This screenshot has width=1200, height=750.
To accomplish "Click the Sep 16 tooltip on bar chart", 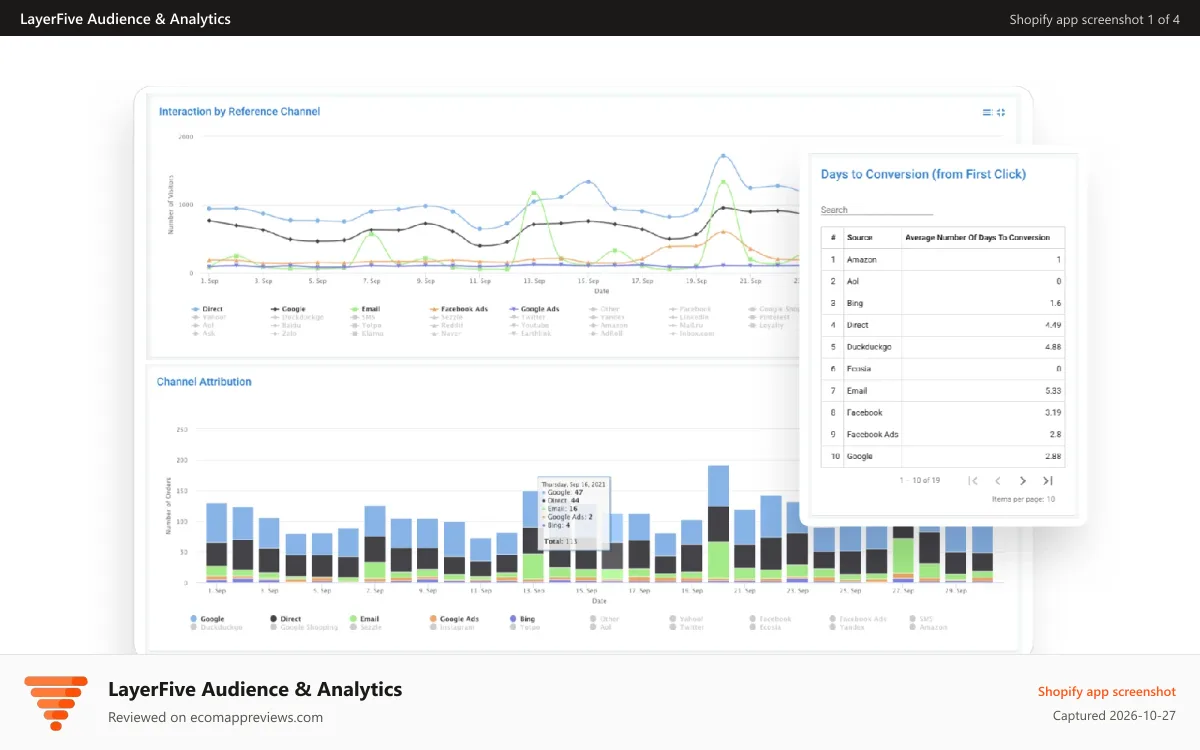I will pyautogui.click(x=573, y=512).
